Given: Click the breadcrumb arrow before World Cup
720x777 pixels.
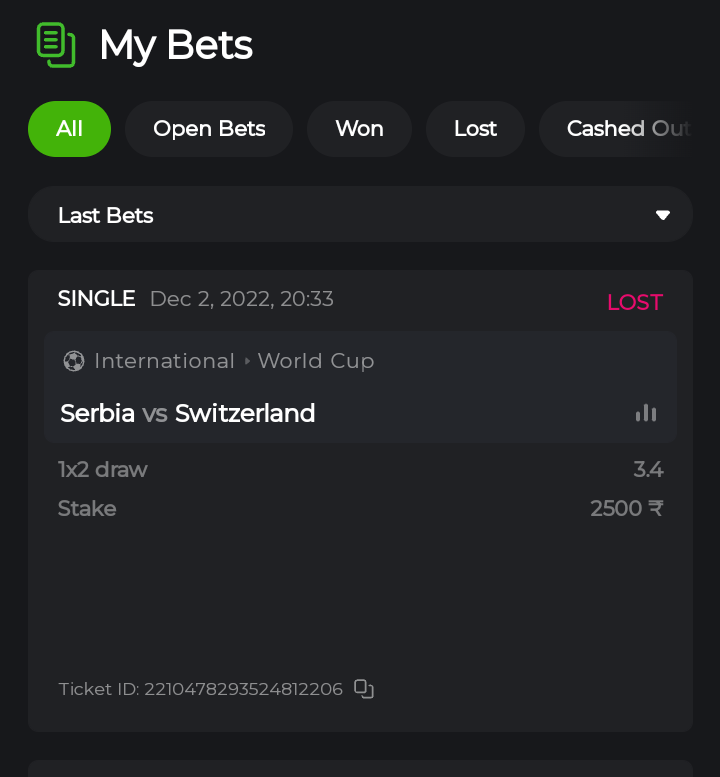Looking at the screenshot, I should click(x=247, y=361).
